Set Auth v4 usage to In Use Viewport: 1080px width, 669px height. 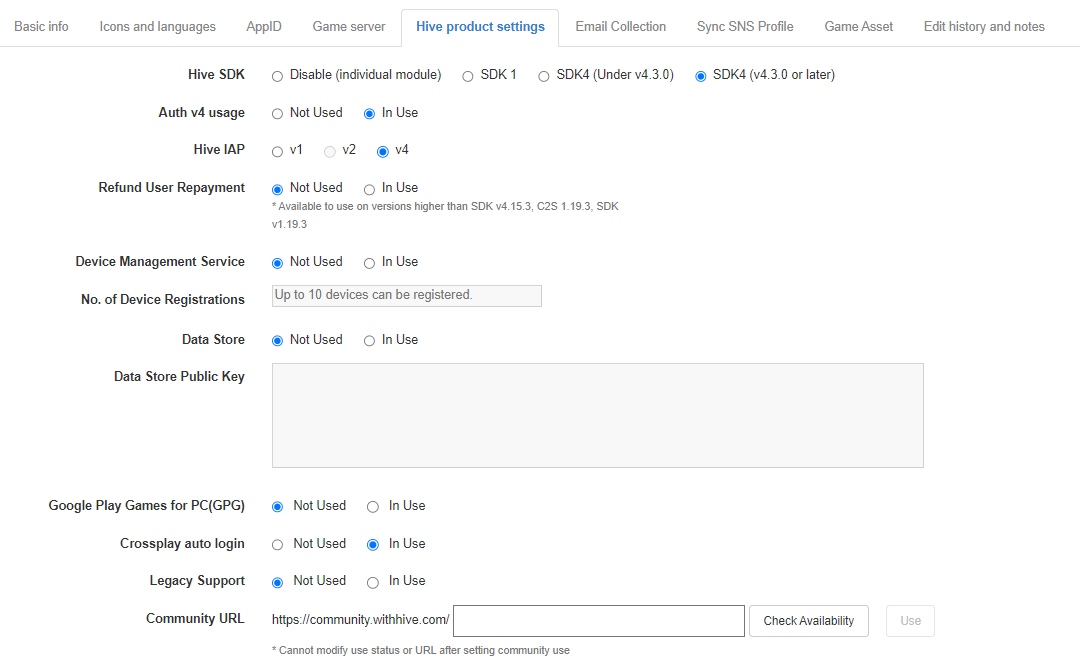coord(369,114)
